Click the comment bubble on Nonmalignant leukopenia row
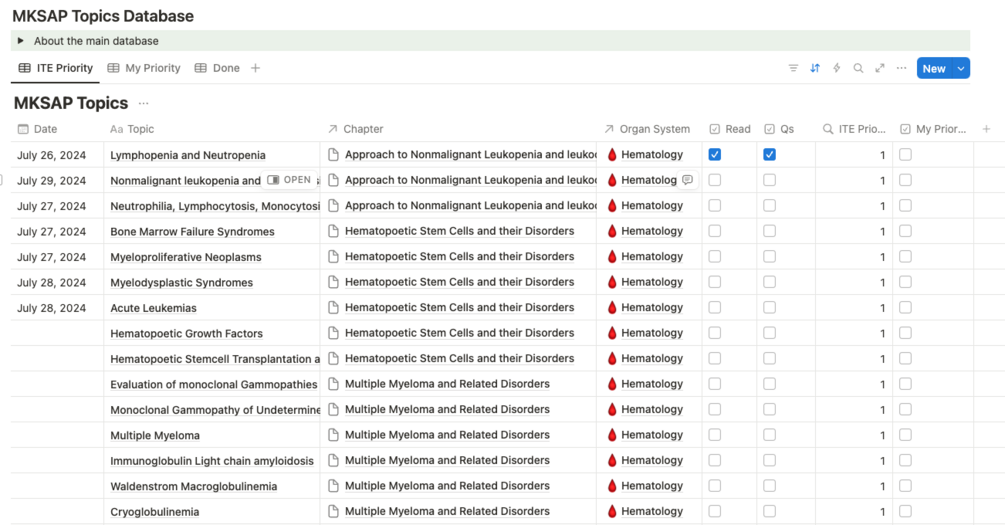This screenshot has width=1005, height=525. [x=687, y=180]
